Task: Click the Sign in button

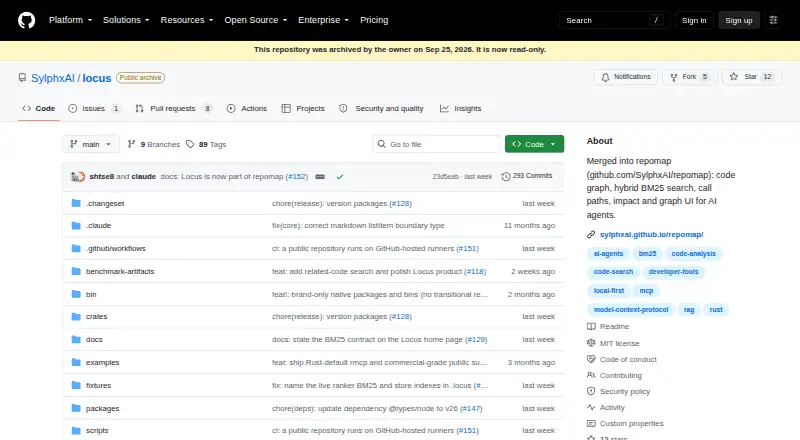Action: coord(694,20)
